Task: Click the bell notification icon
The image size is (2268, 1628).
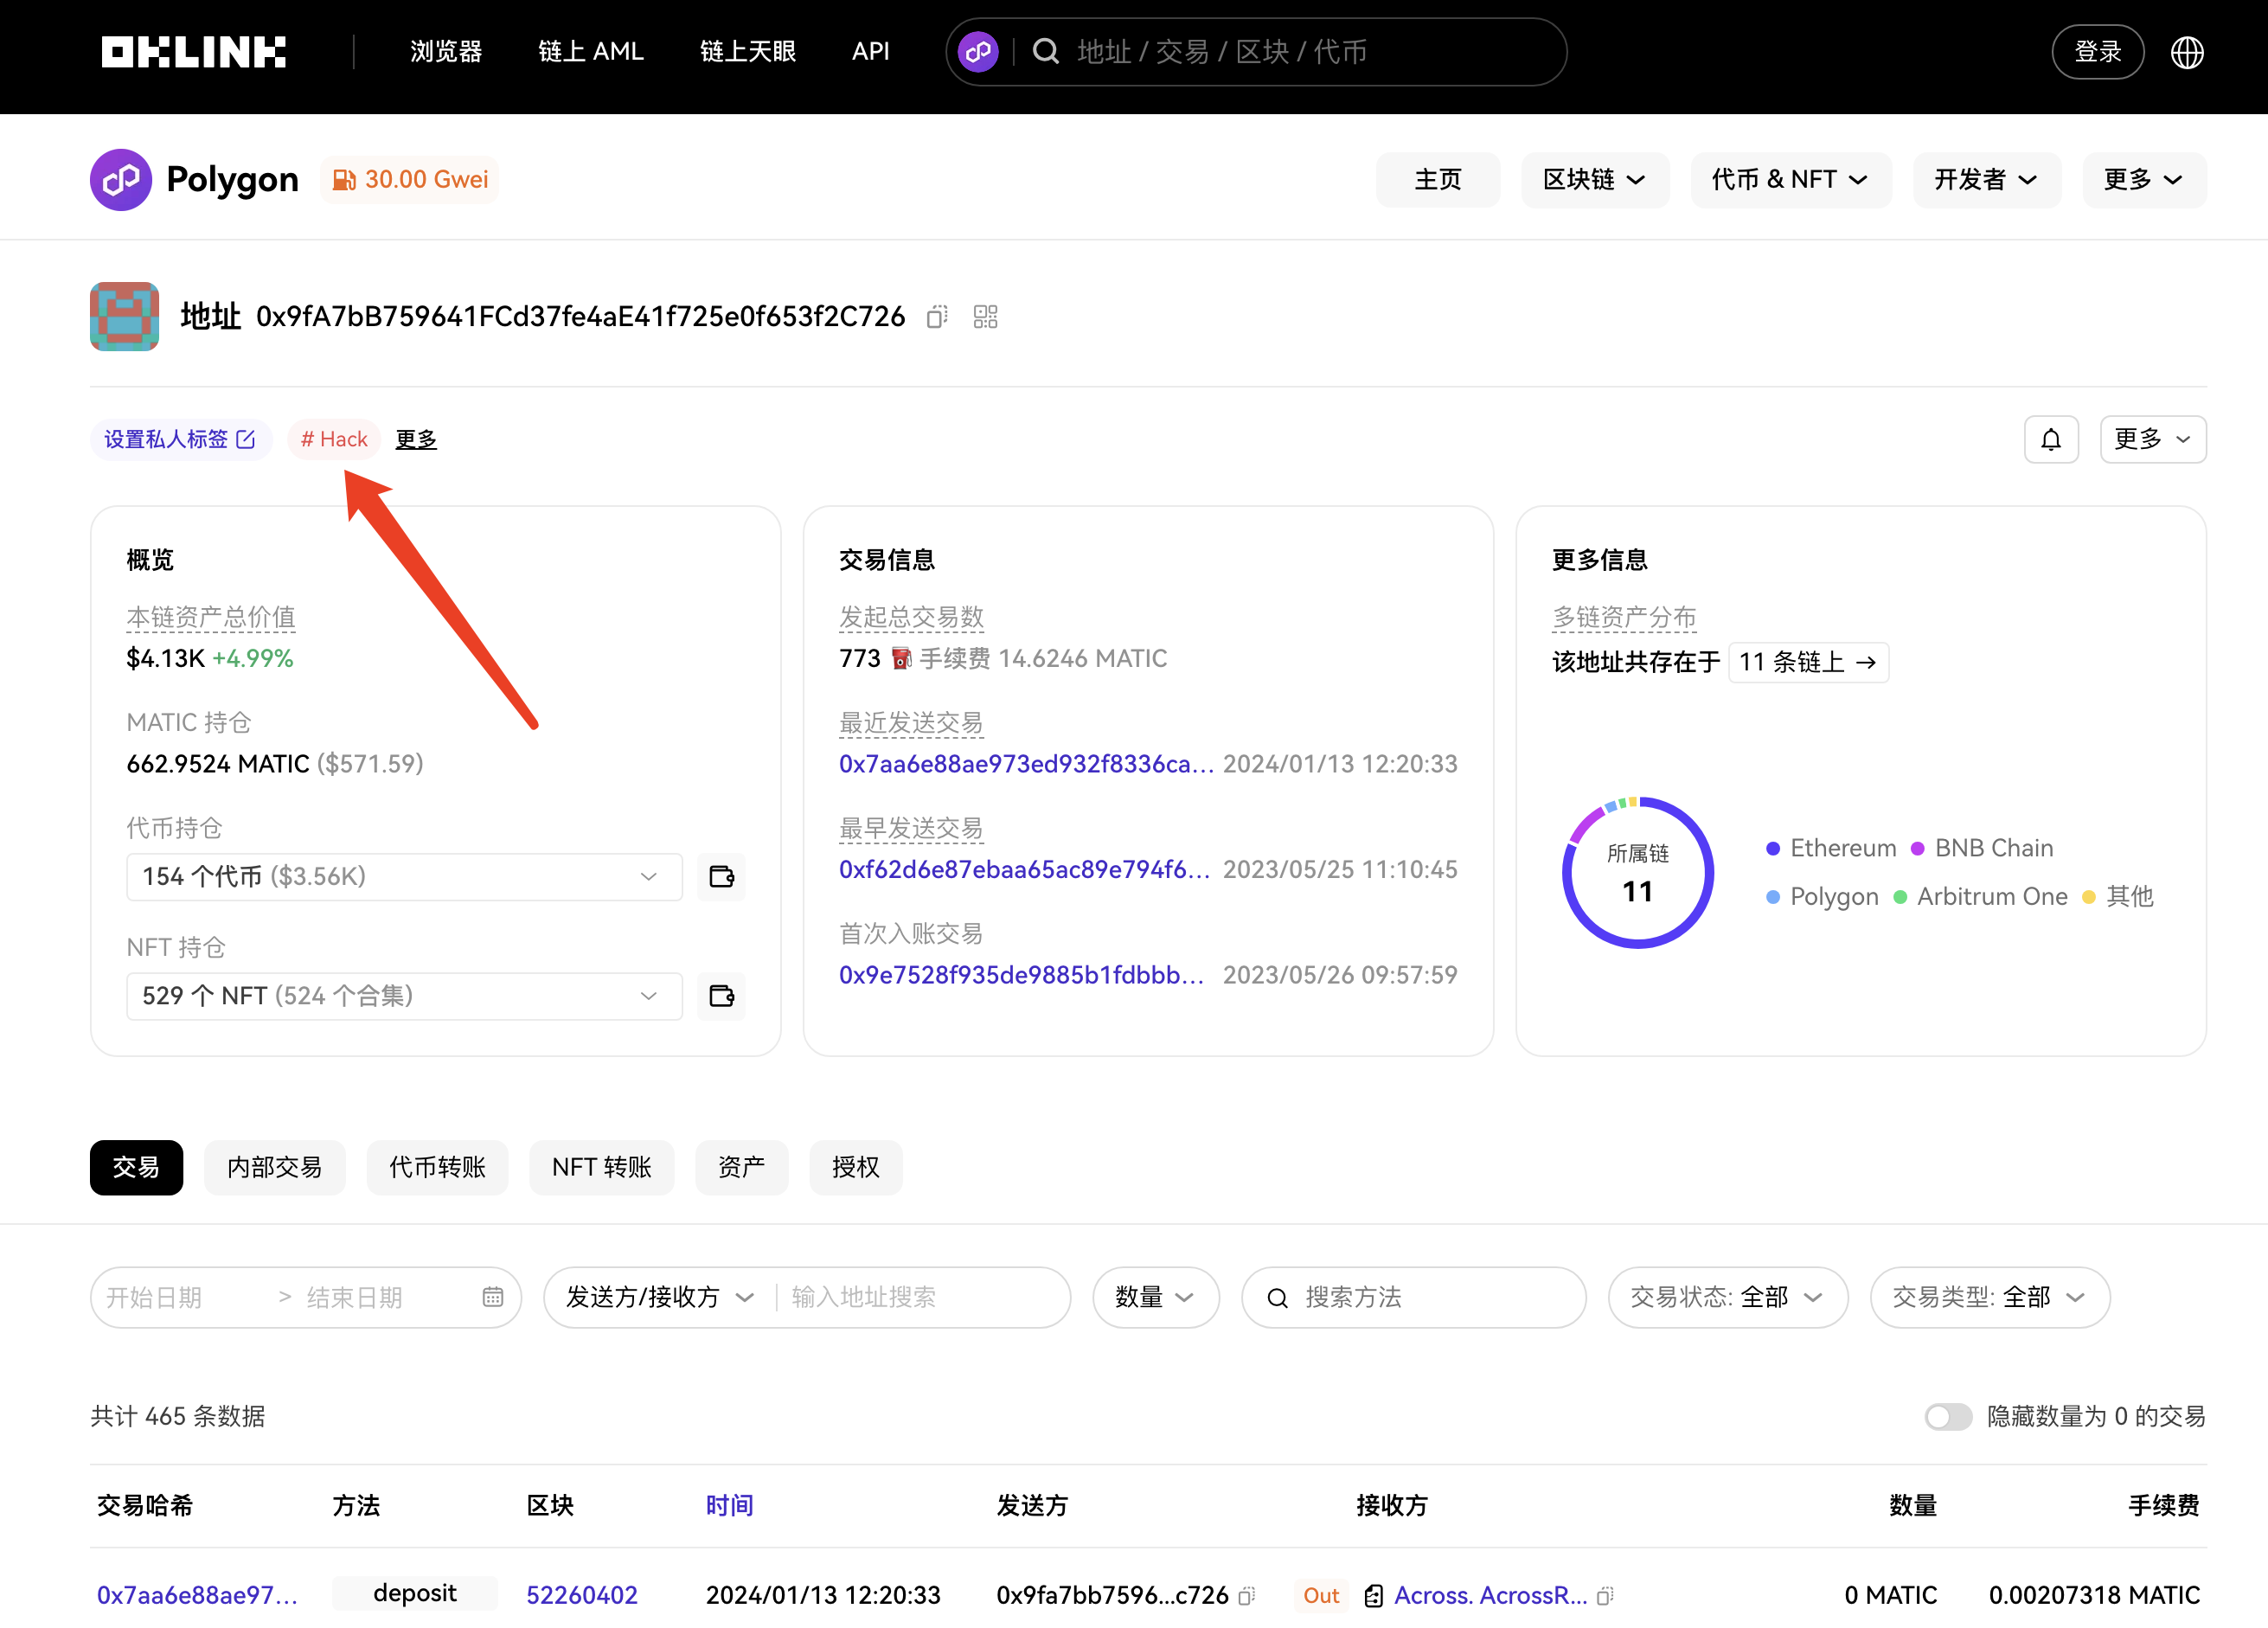Action: point(2051,440)
